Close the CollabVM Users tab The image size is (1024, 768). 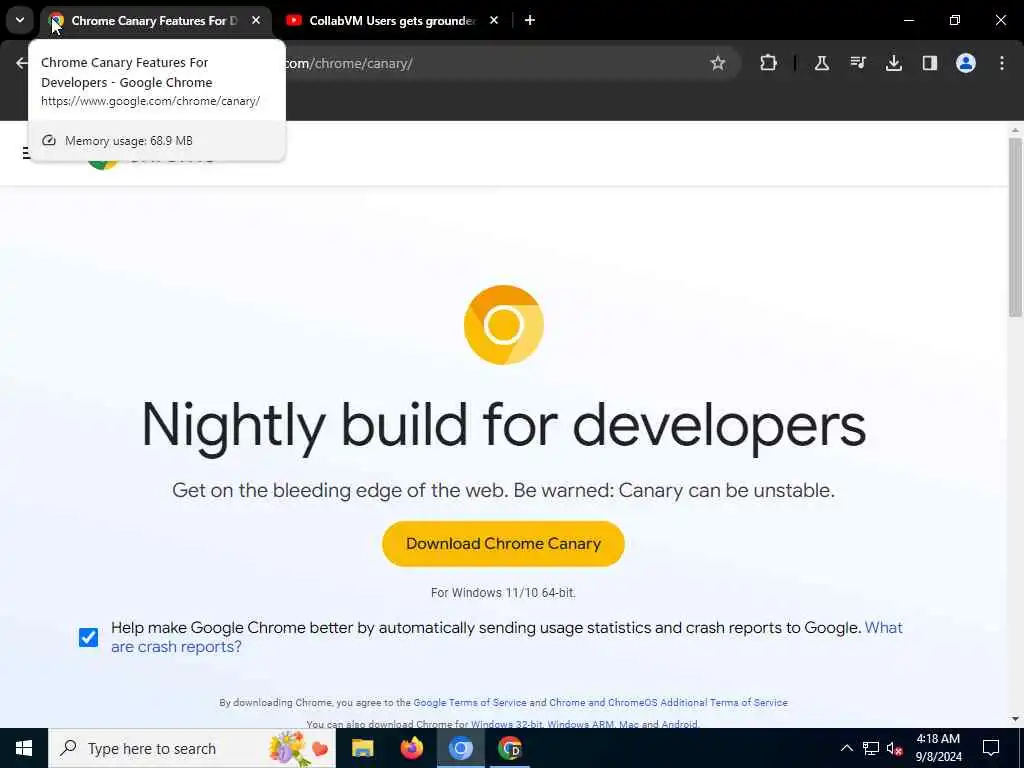click(494, 21)
